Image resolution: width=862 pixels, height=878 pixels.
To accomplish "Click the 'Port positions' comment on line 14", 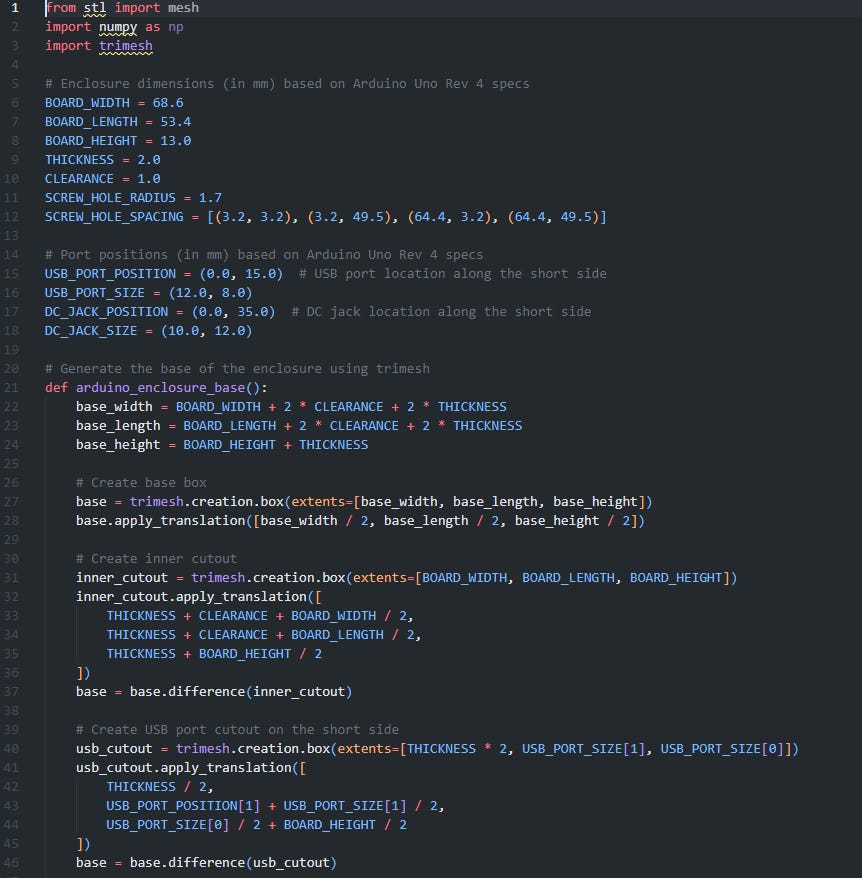I will (264, 255).
